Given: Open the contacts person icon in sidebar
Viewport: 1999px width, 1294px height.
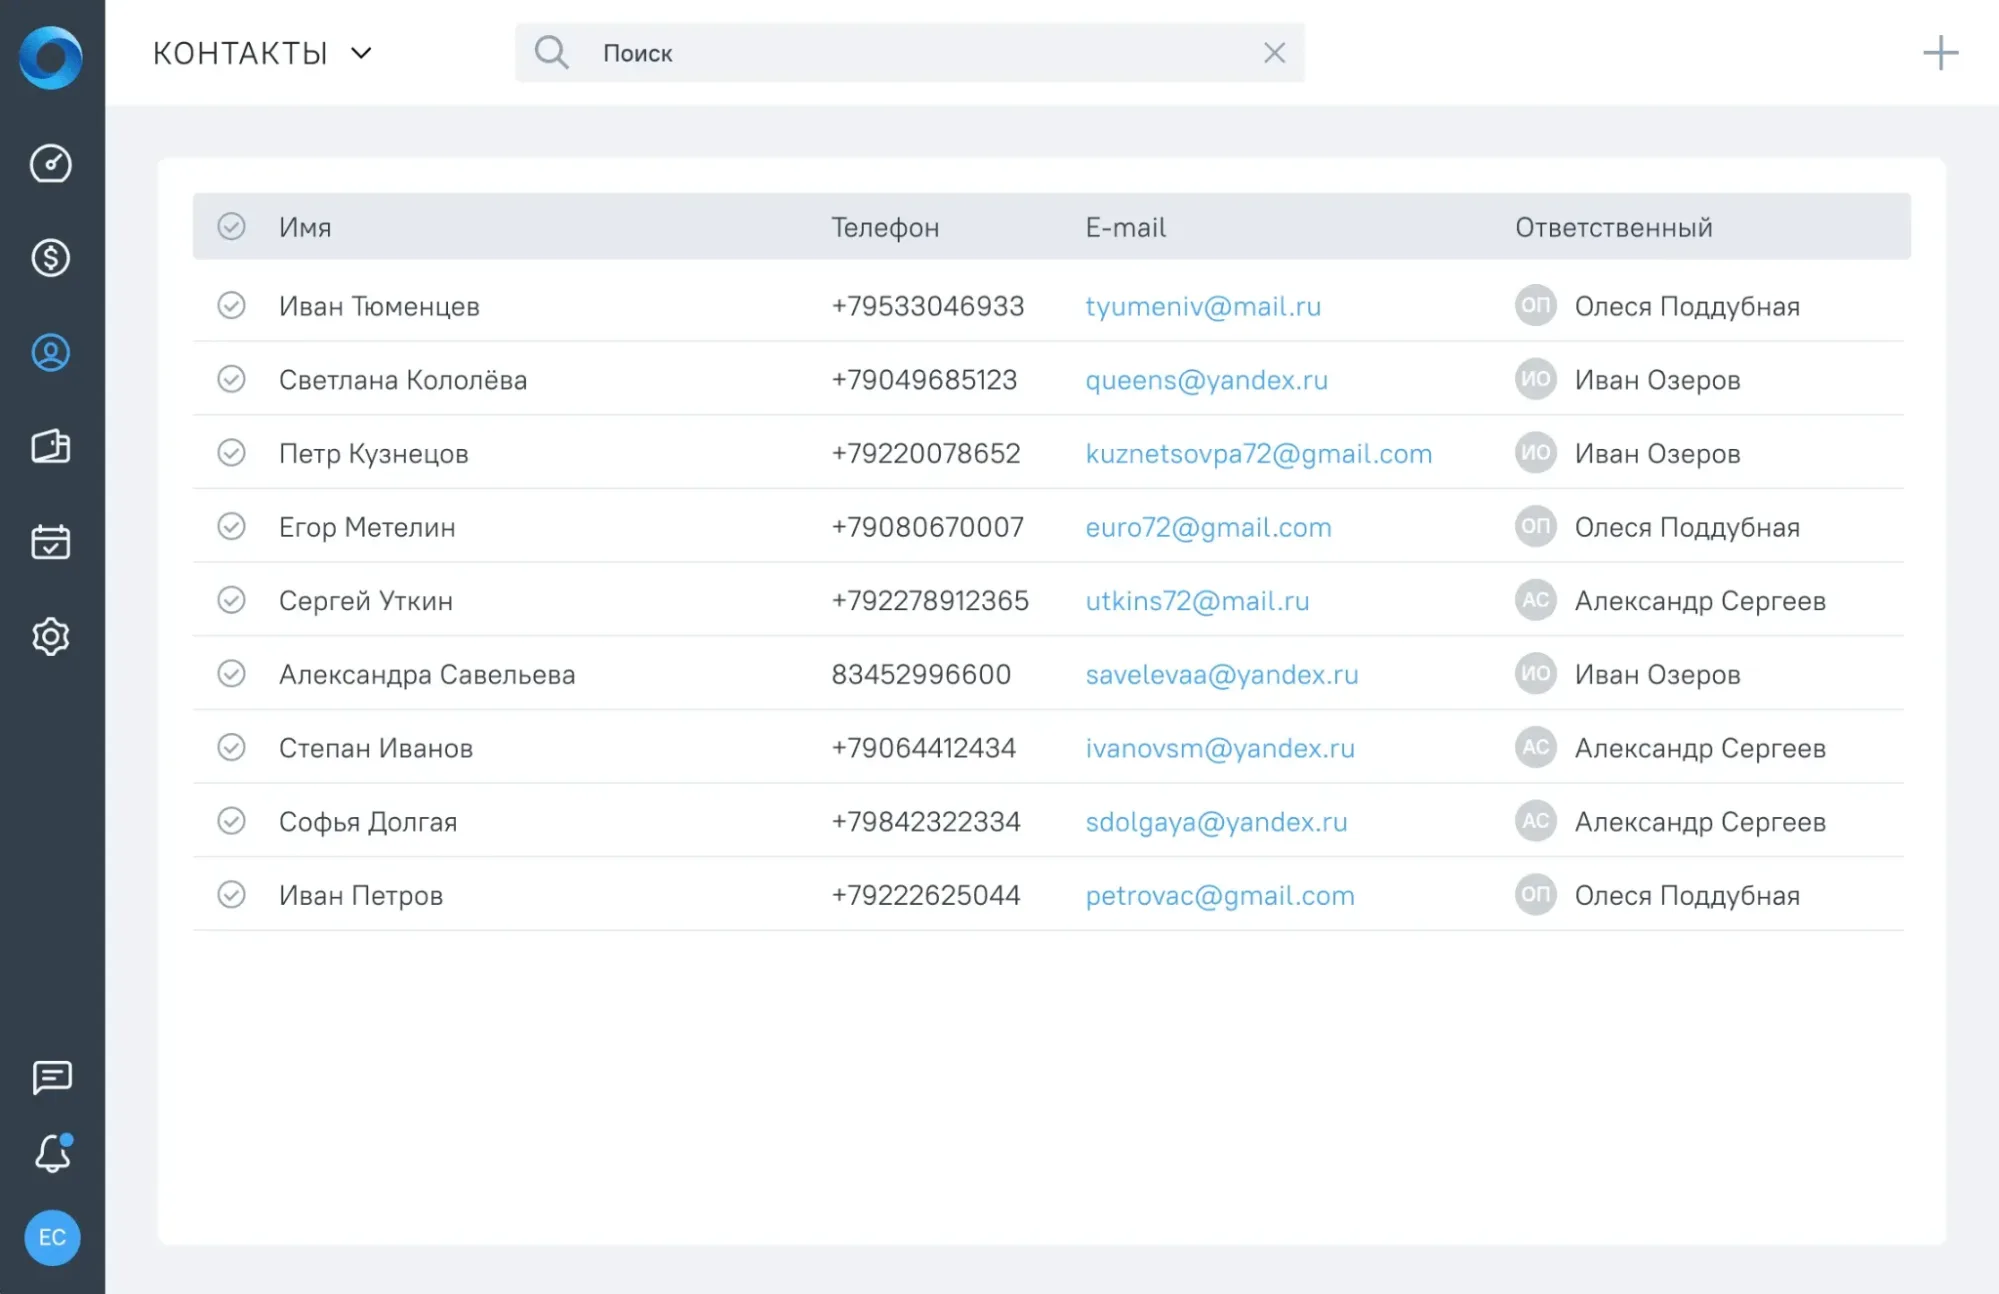Looking at the screenshot, I should [x=51, y=352].
